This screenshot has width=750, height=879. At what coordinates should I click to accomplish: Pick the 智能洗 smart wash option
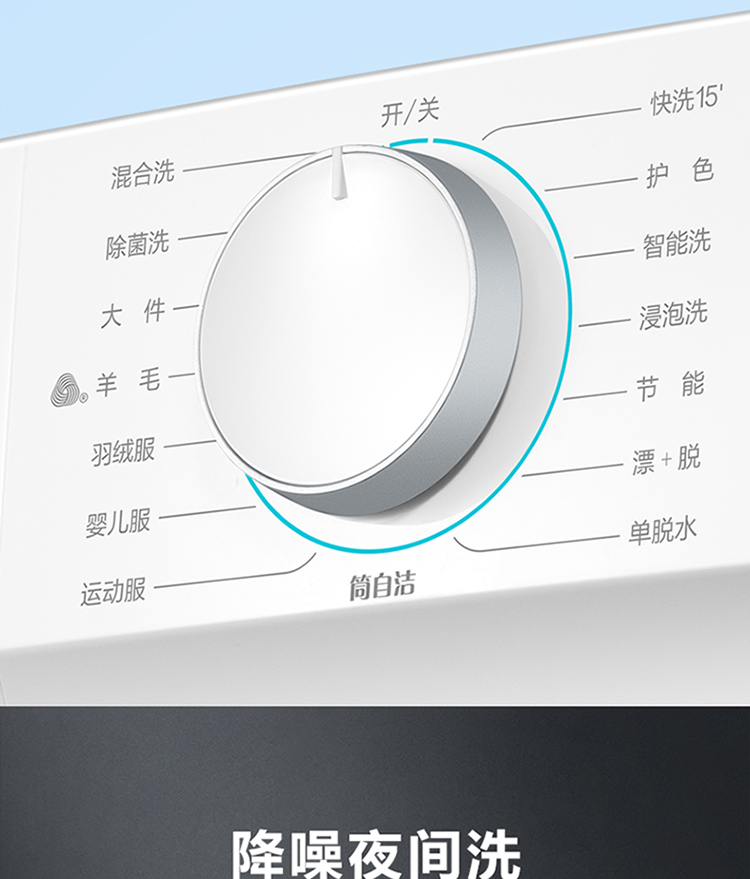(677, 243)
